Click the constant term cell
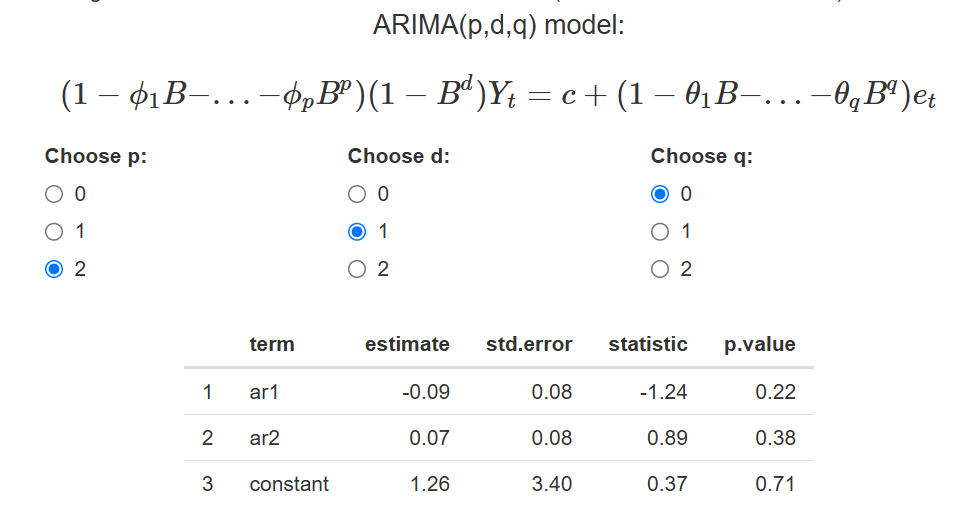969x517 pixels. [289, 484]
